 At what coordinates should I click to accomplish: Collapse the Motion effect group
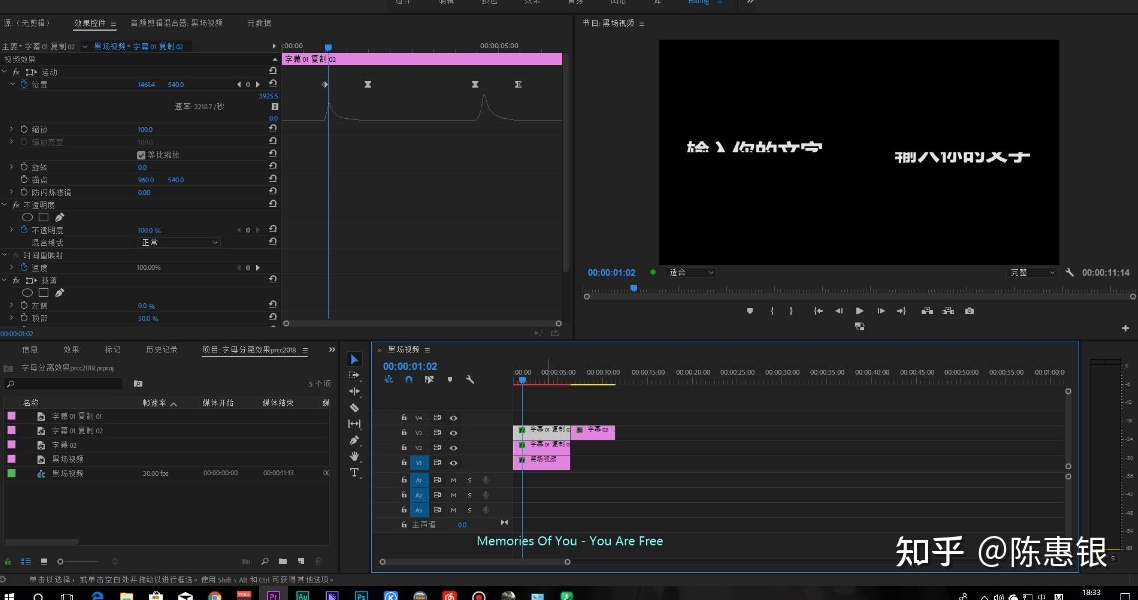pos(4,72)
